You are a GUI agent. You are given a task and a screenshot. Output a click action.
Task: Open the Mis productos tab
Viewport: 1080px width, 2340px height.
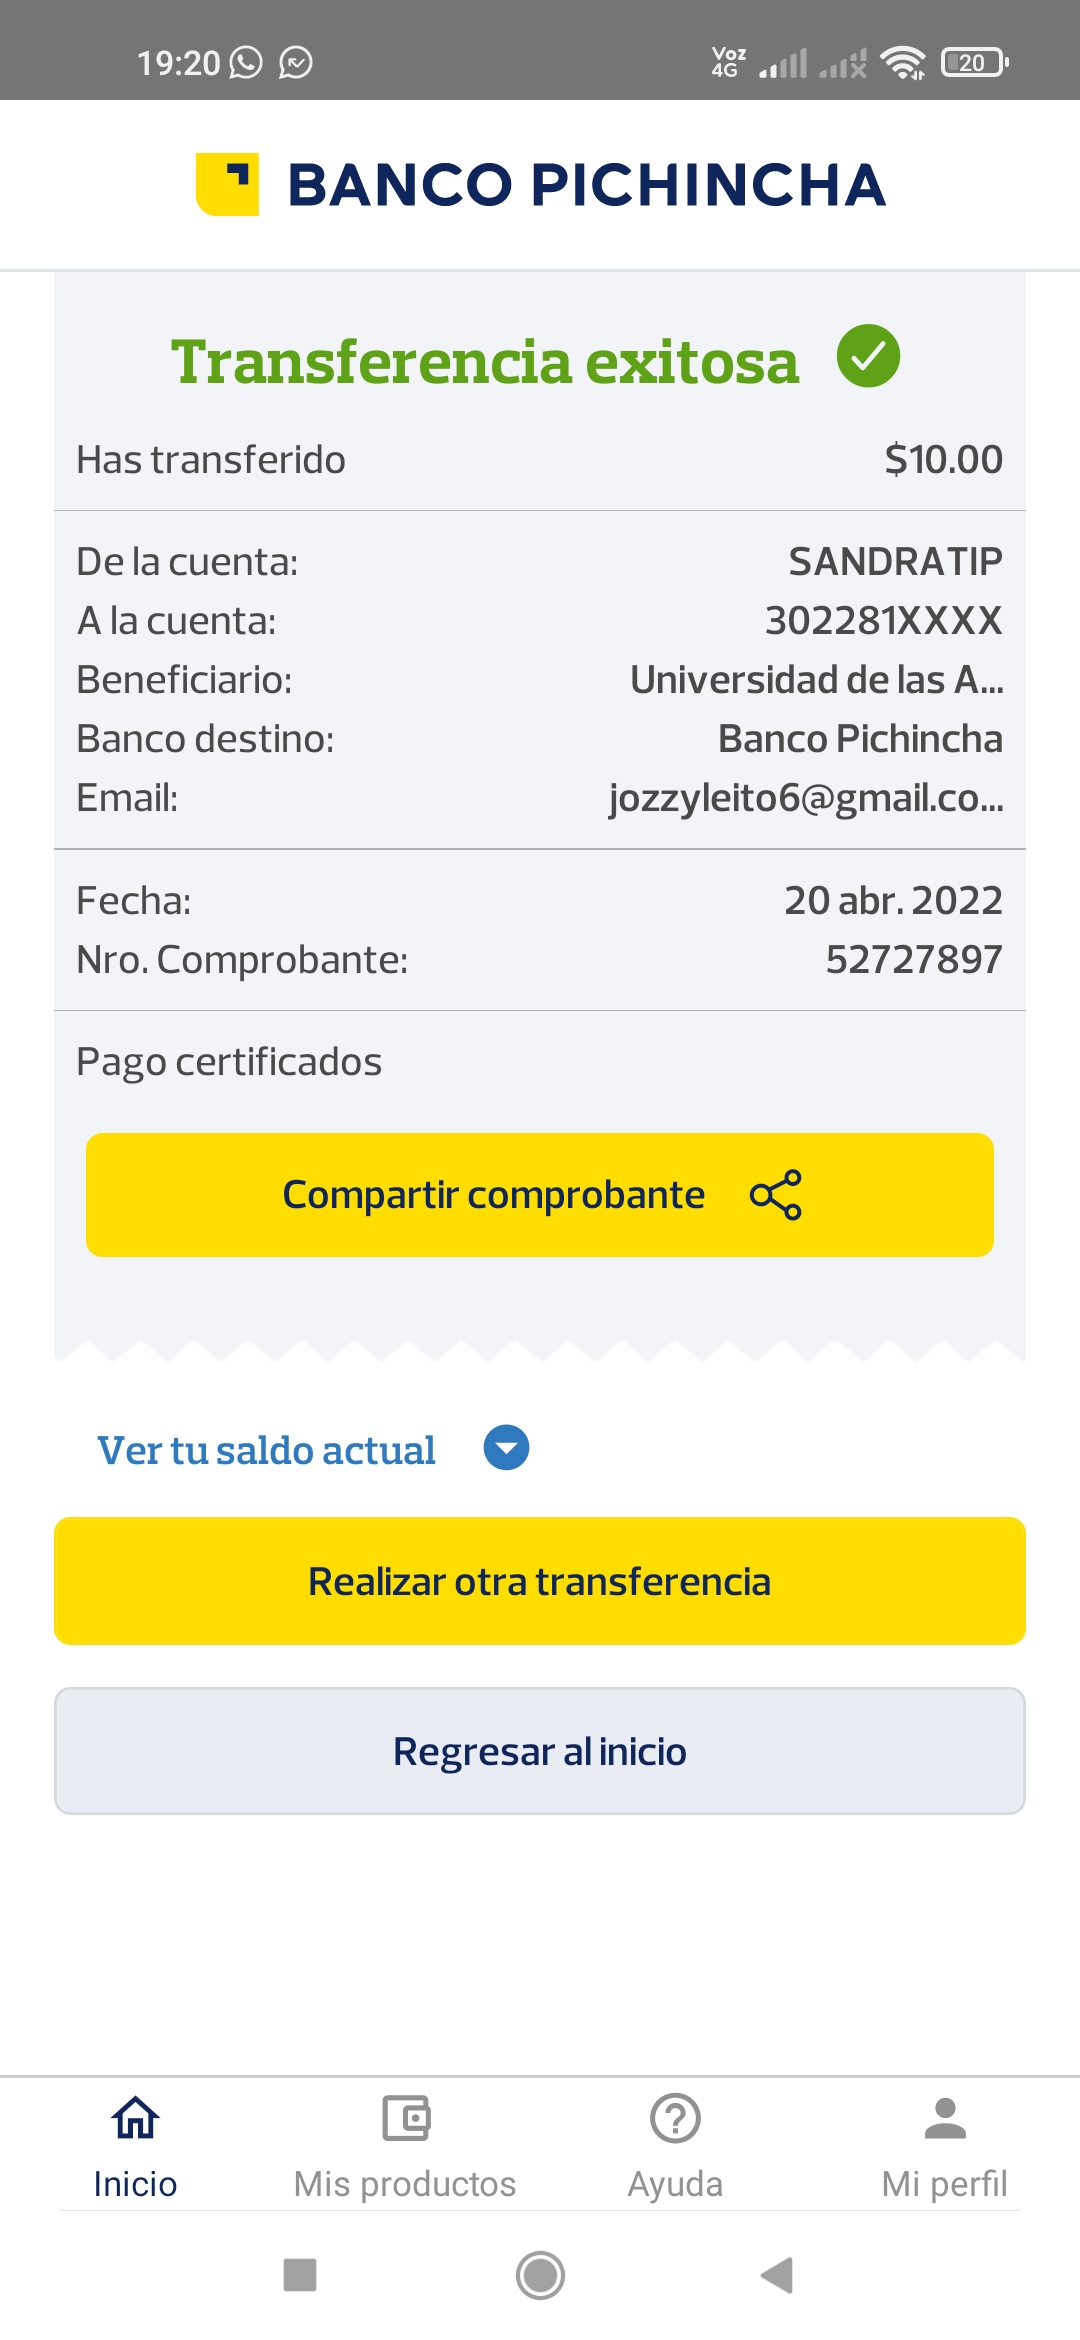[405, 2183]
